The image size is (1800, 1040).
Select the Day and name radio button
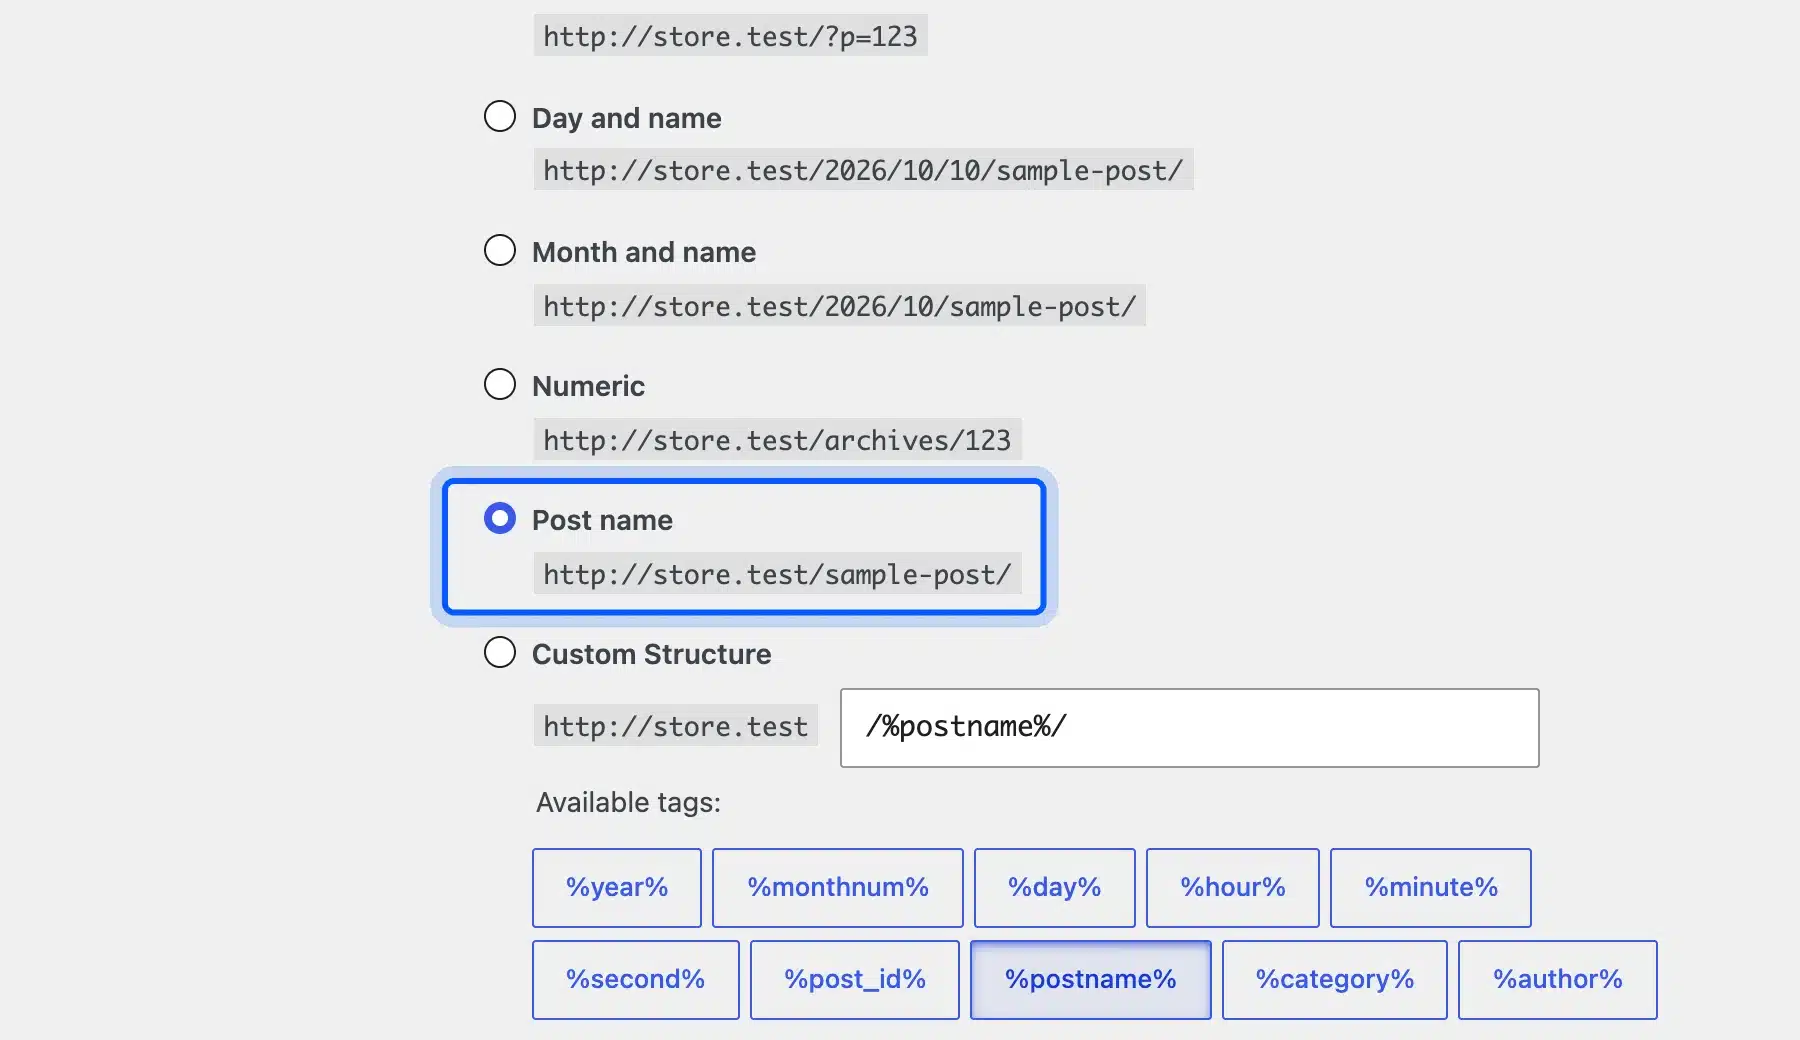[x=500, y=116]
